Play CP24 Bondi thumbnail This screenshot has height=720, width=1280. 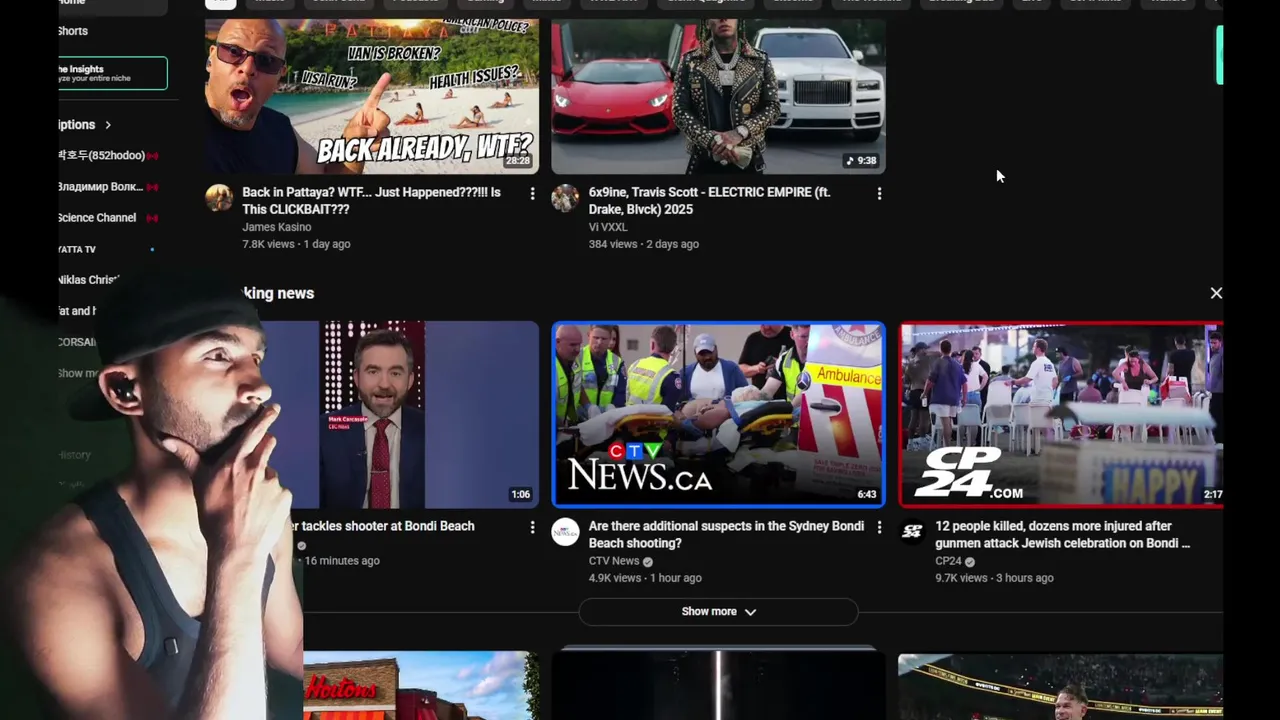[1061, 414]
